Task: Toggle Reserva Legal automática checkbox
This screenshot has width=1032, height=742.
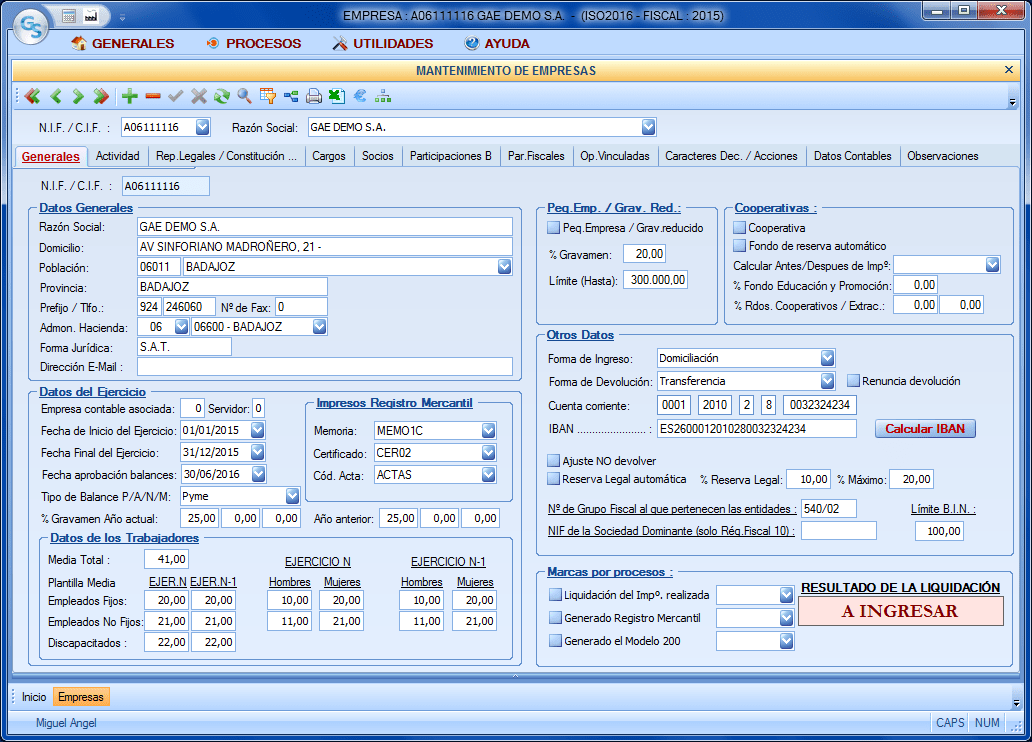Action: [x=554, y=479]
